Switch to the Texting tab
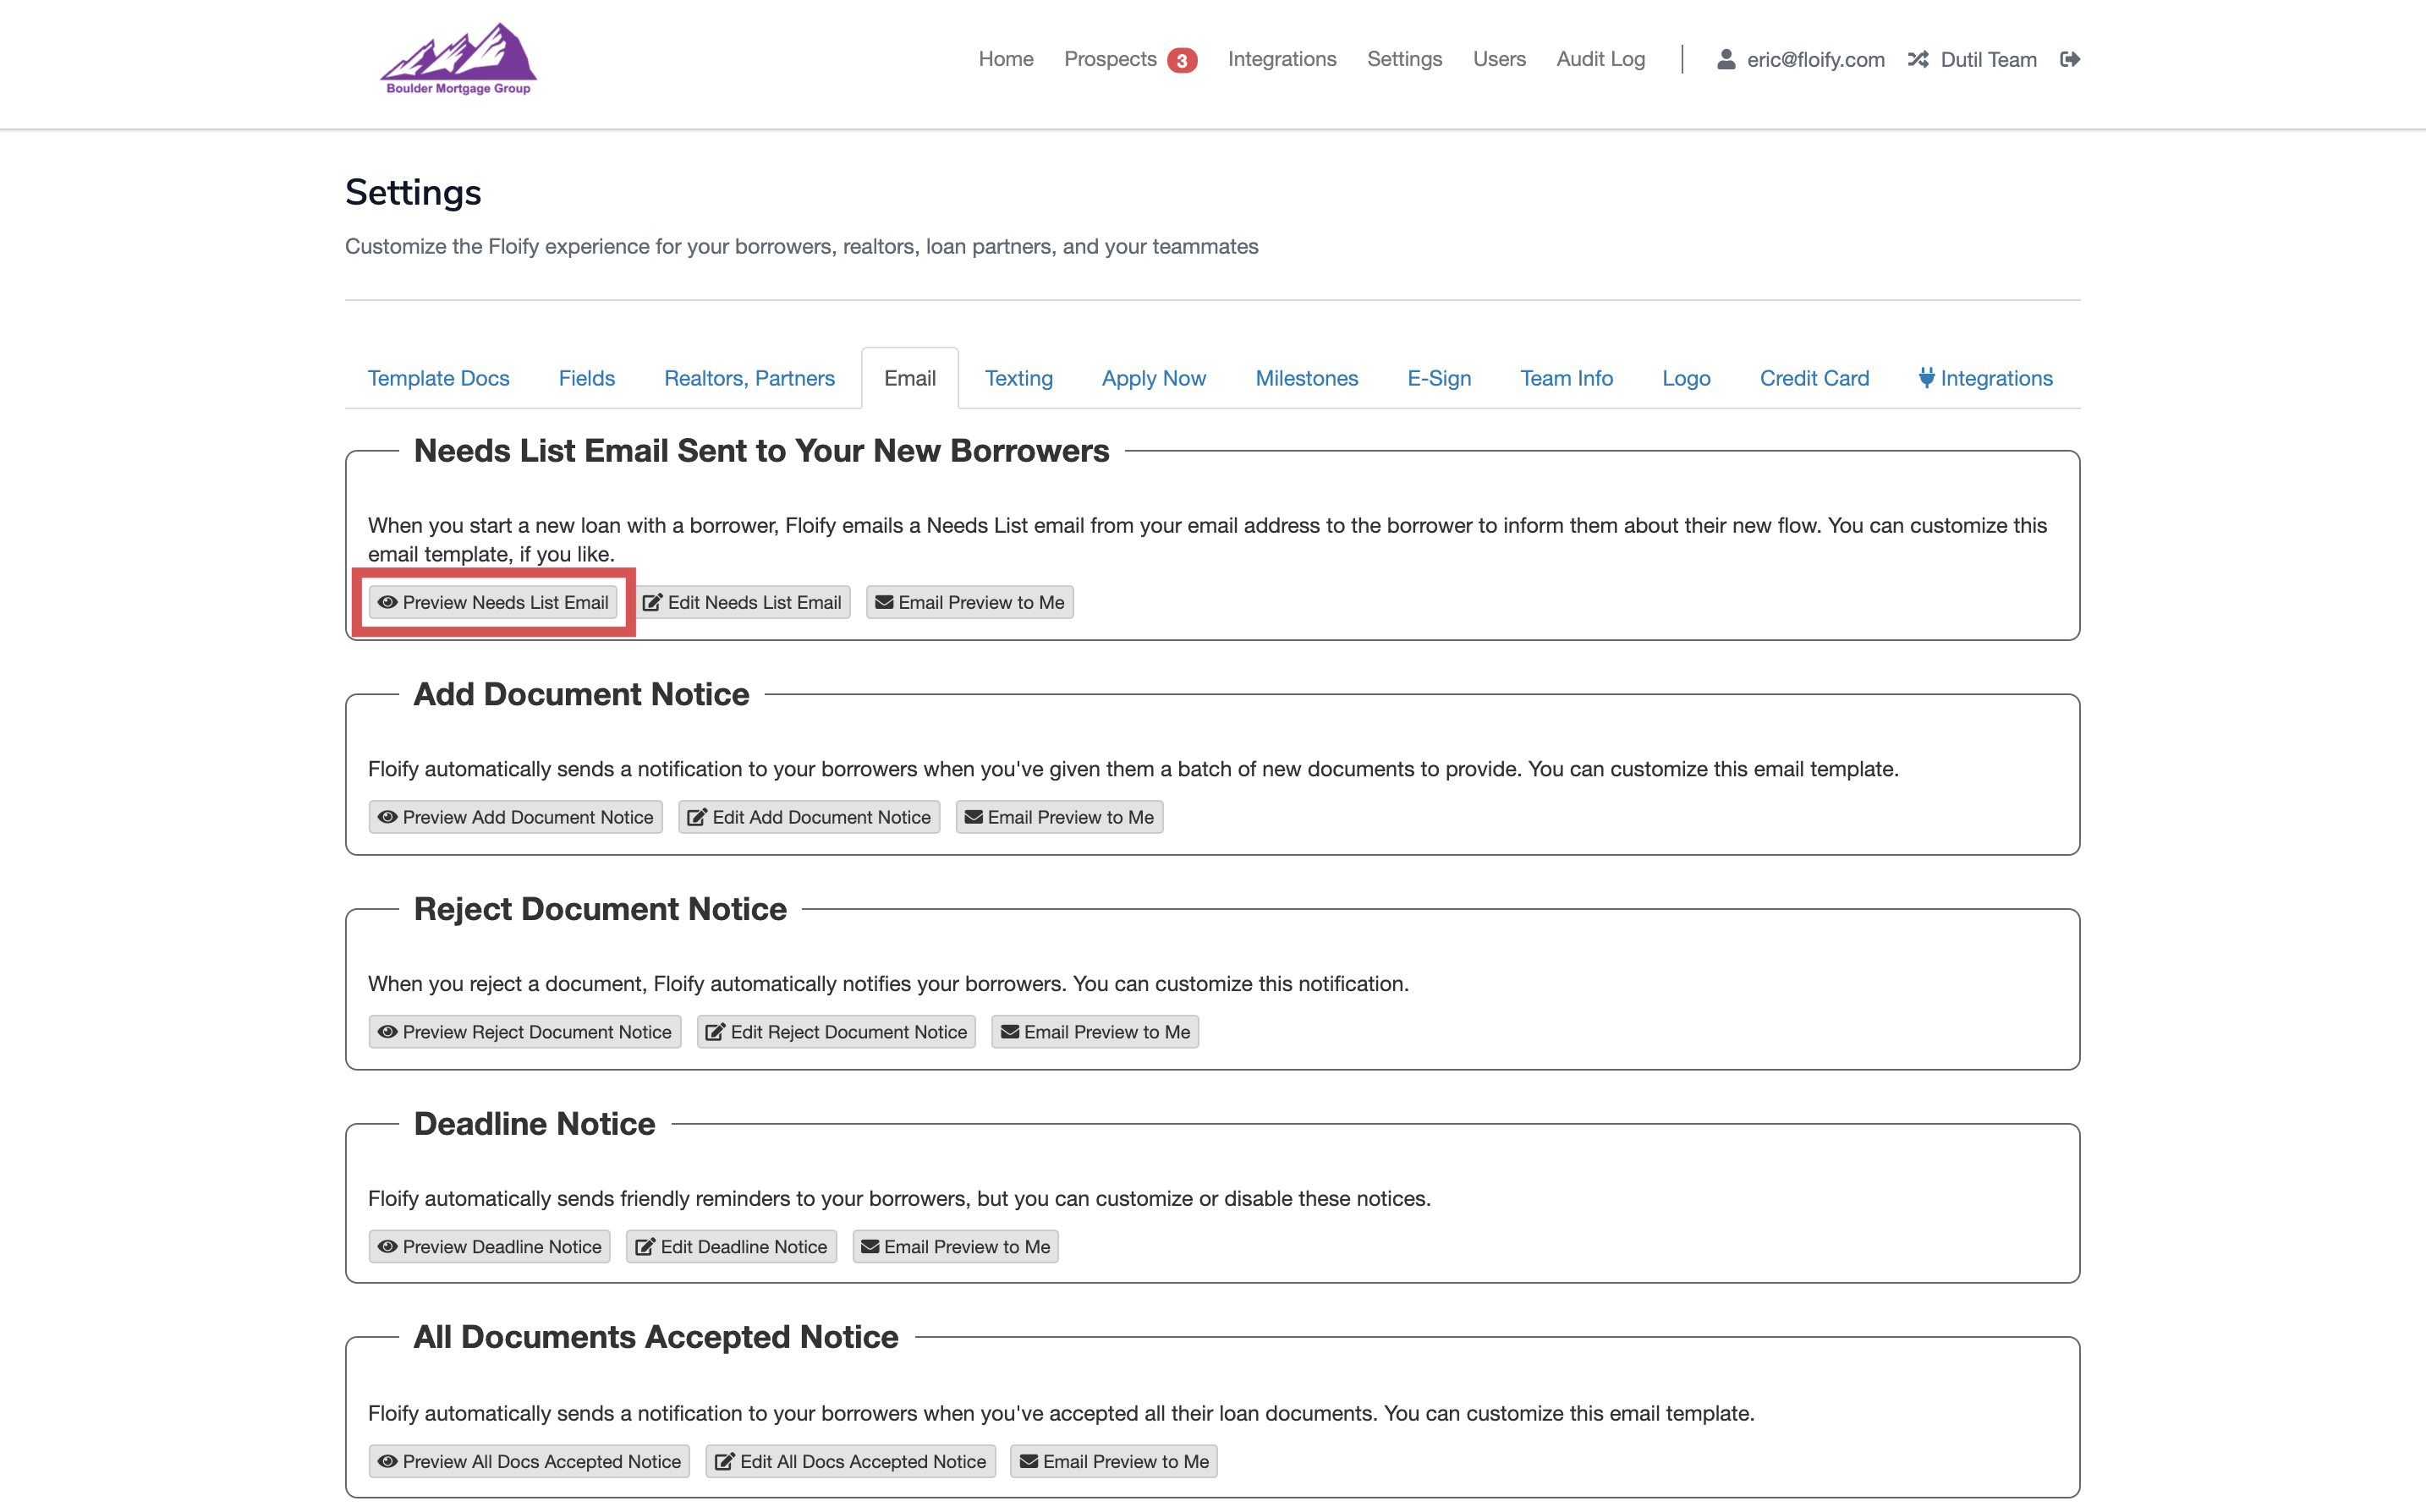Viewport: 2426px width, 1512px height. click(x=1018, y=378)
